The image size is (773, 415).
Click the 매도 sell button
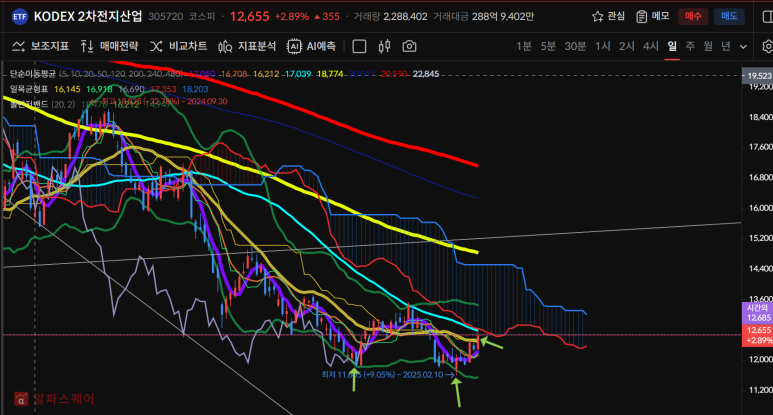(729, 16)
